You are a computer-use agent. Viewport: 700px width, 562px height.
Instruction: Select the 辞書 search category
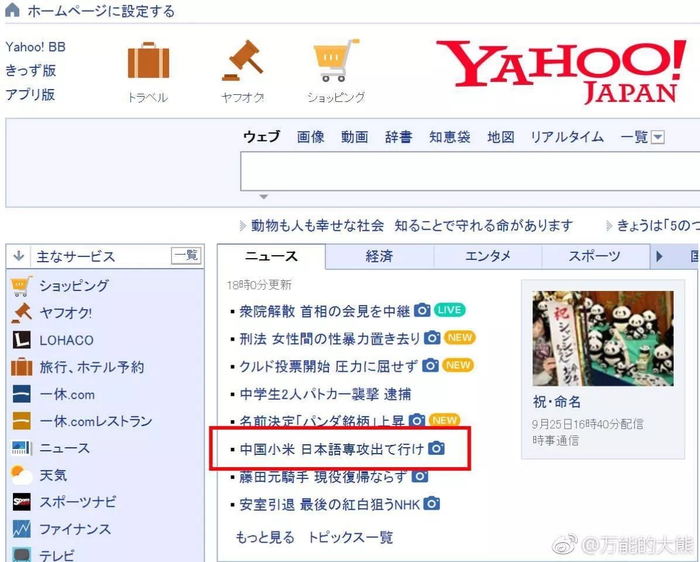399,137
